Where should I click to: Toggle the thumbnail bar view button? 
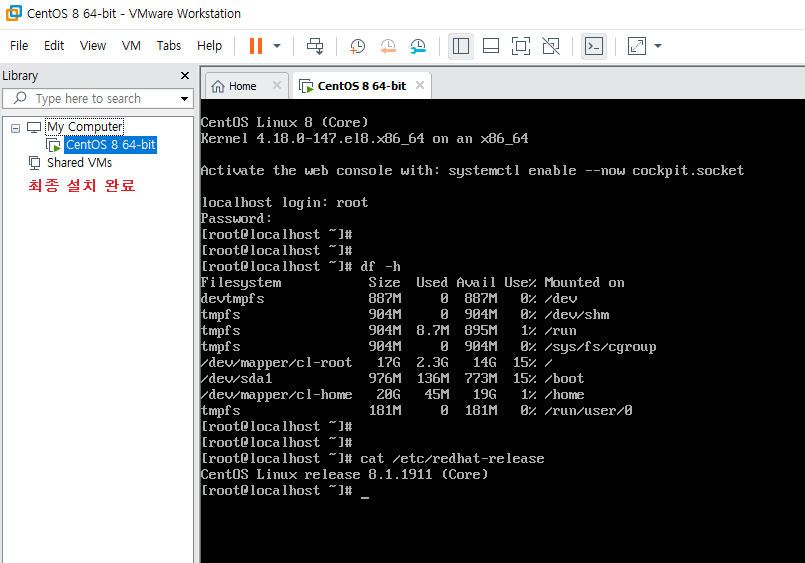click(491, 46)
